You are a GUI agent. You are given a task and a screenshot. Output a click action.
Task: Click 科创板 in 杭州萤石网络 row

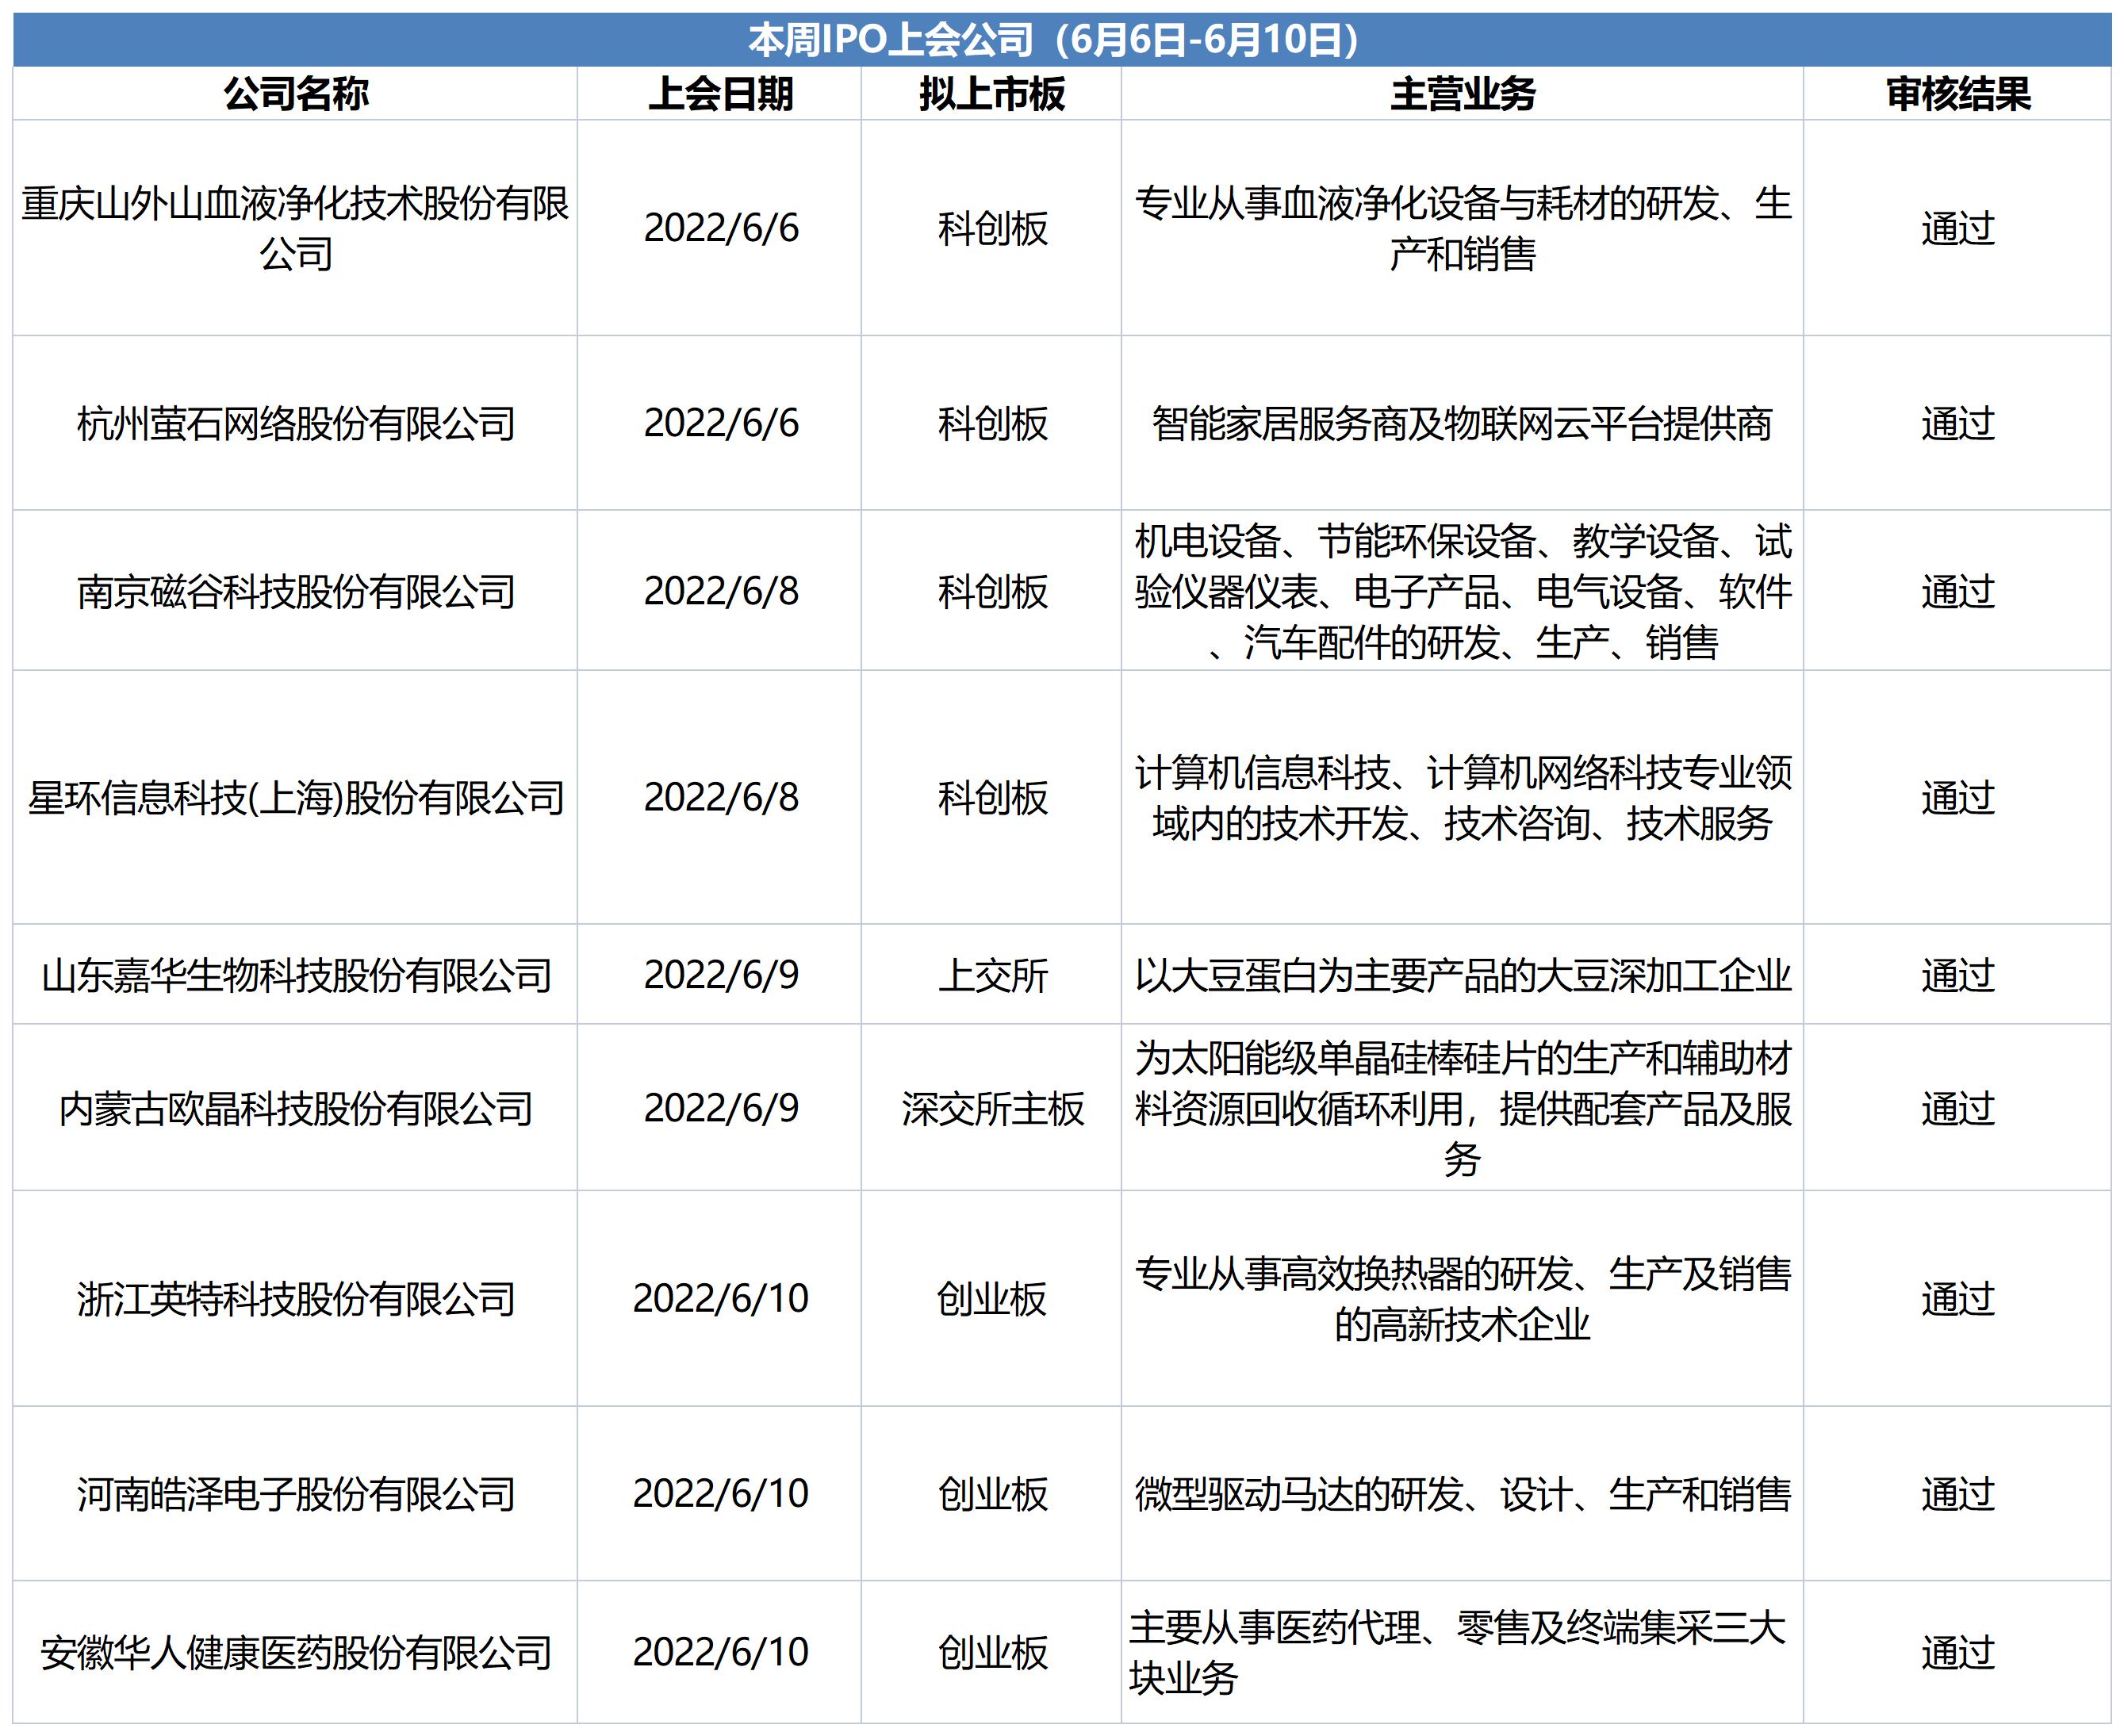[x=992, y=424]
